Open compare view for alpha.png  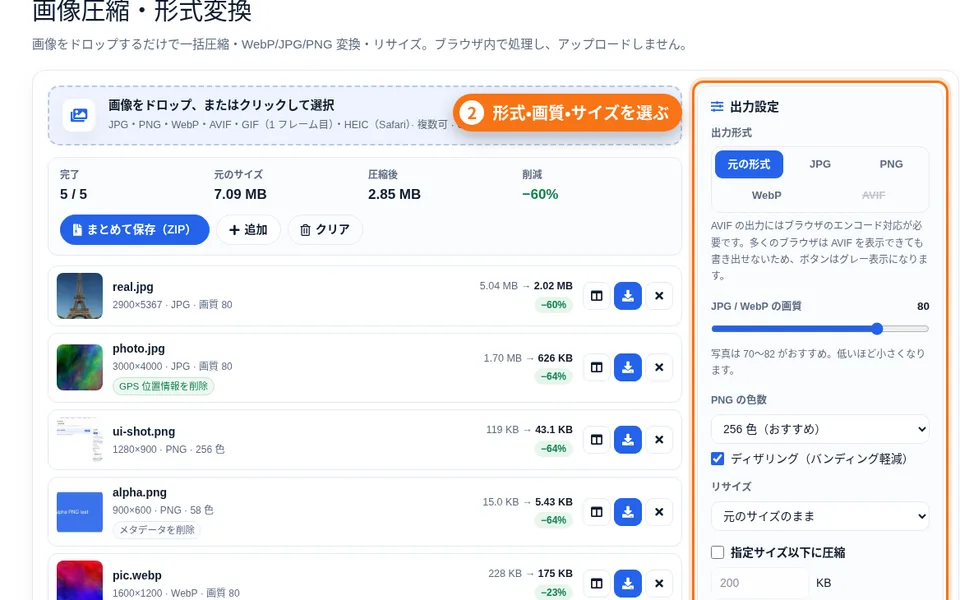[596, 512]
